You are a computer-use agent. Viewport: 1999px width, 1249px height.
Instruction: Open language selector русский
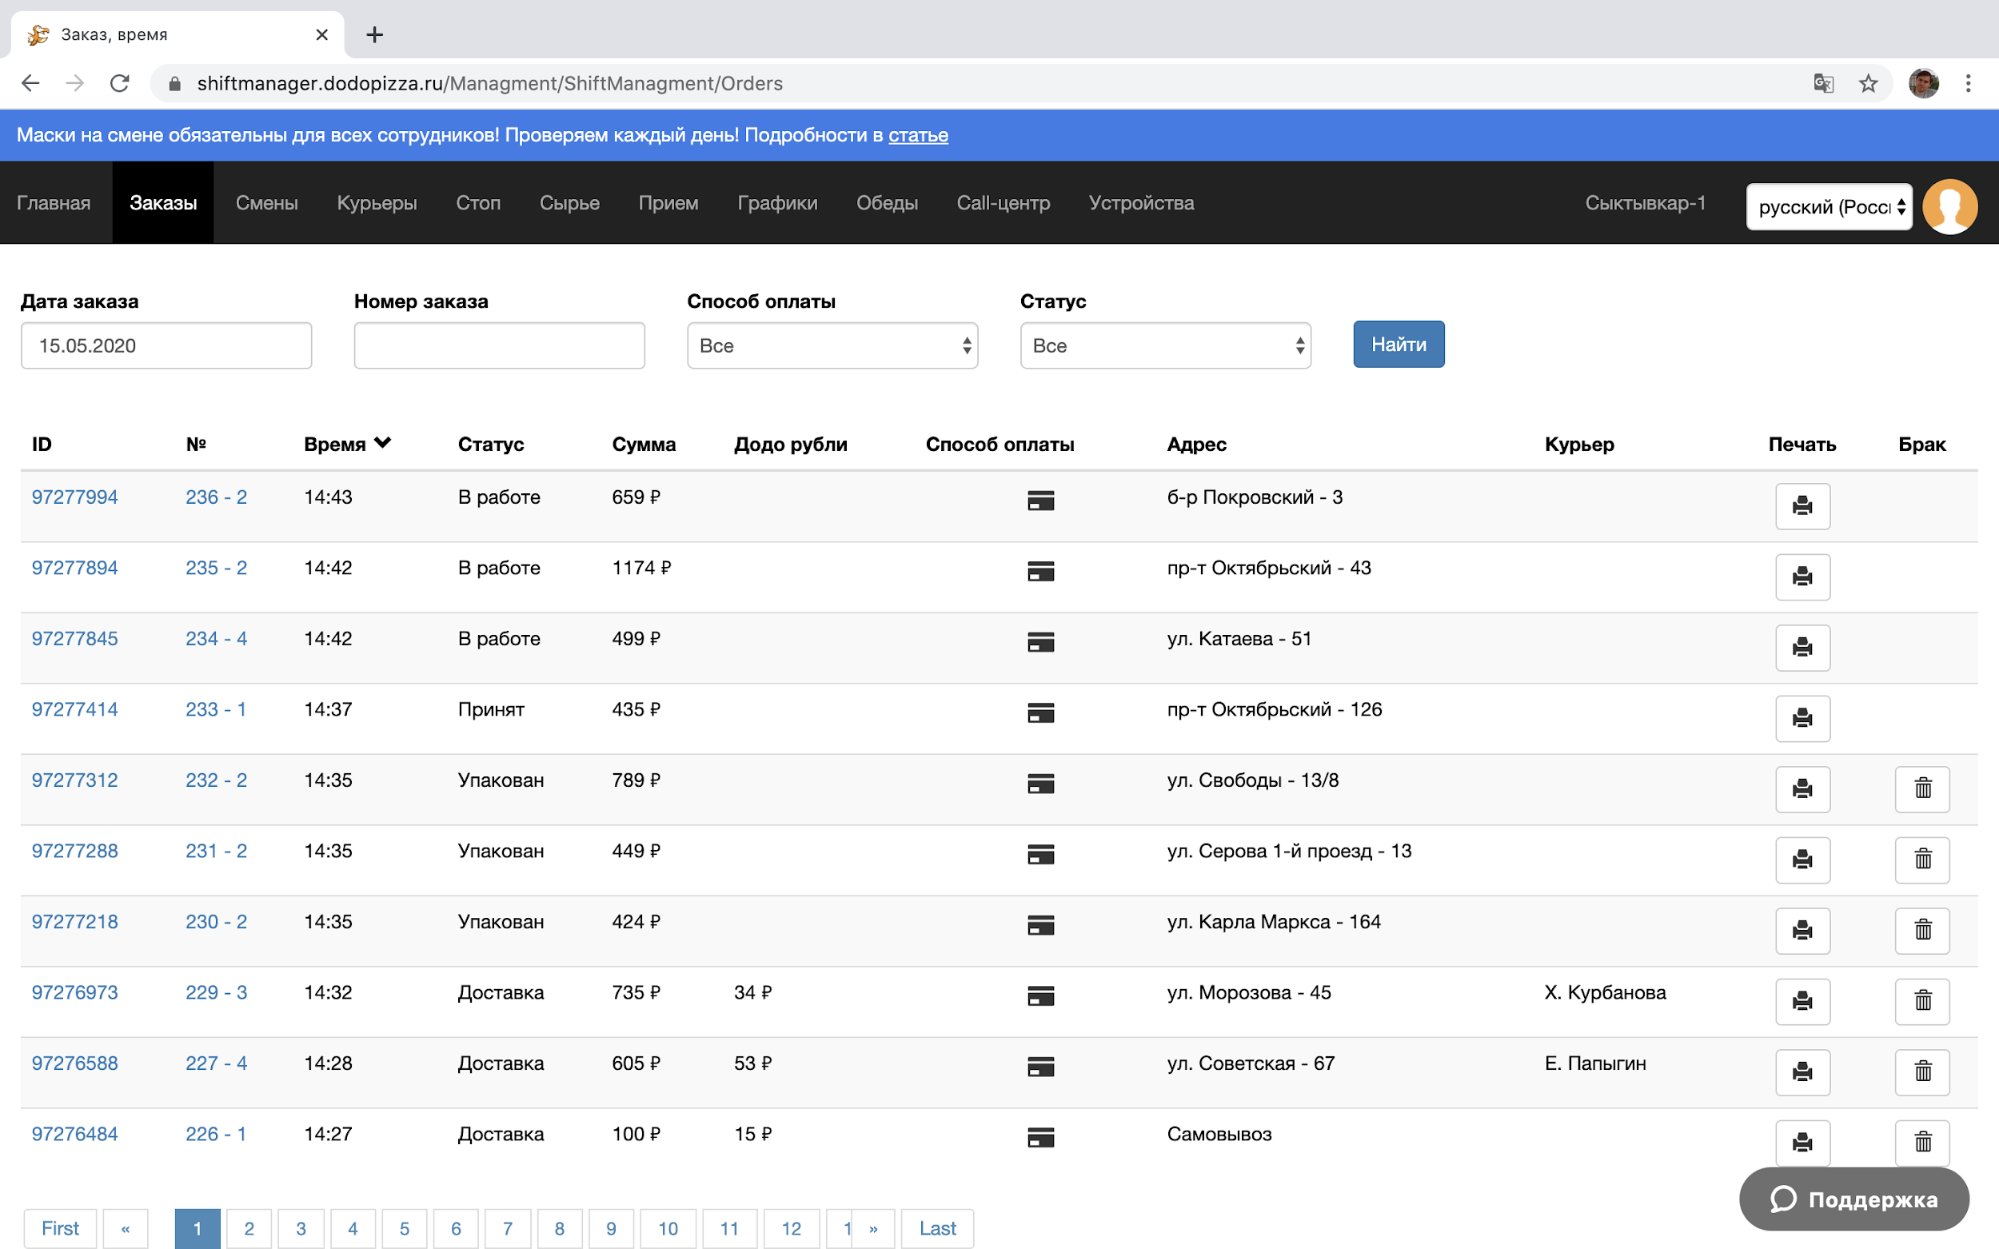click(1828, 207)
